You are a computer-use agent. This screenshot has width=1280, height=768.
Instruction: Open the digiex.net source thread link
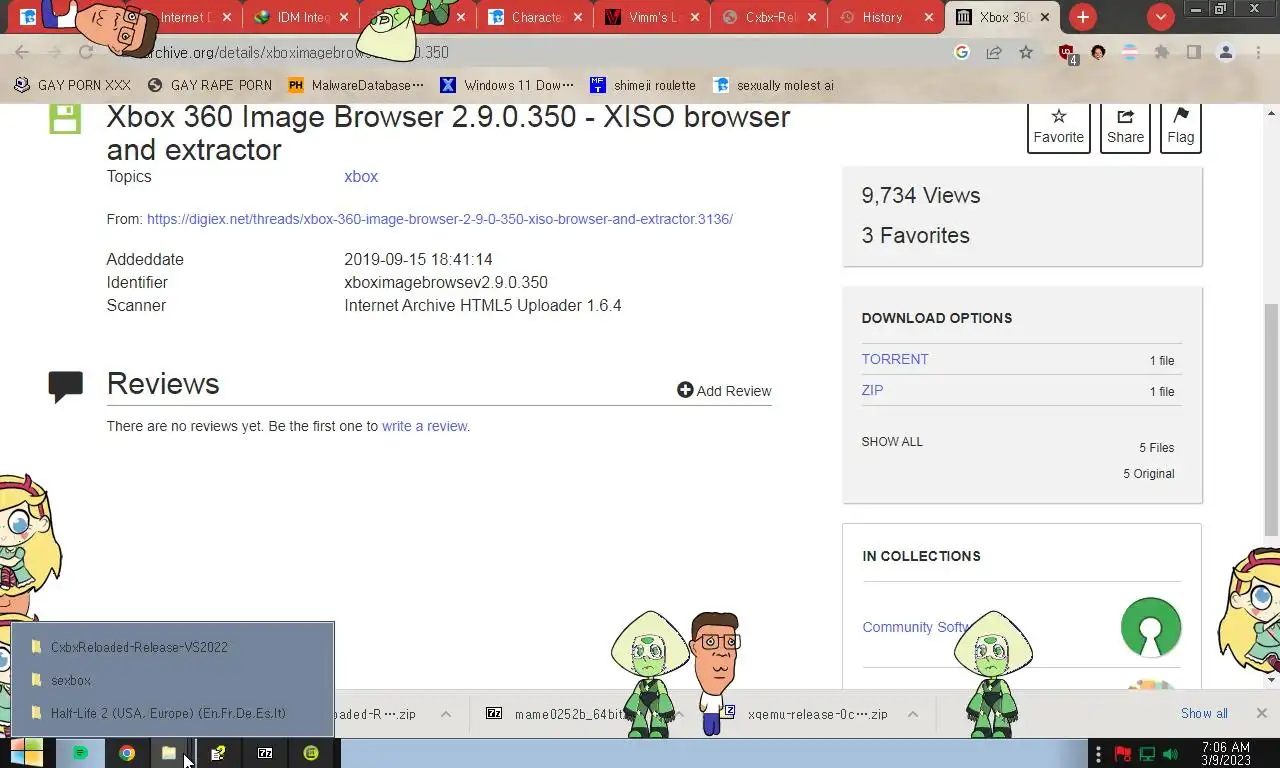point(440,219)
